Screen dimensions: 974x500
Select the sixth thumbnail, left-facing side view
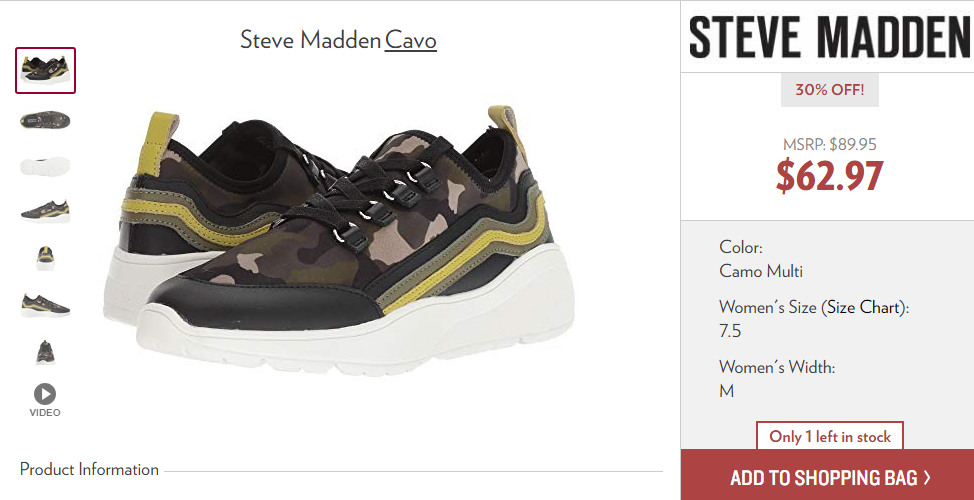pos(45,305)
